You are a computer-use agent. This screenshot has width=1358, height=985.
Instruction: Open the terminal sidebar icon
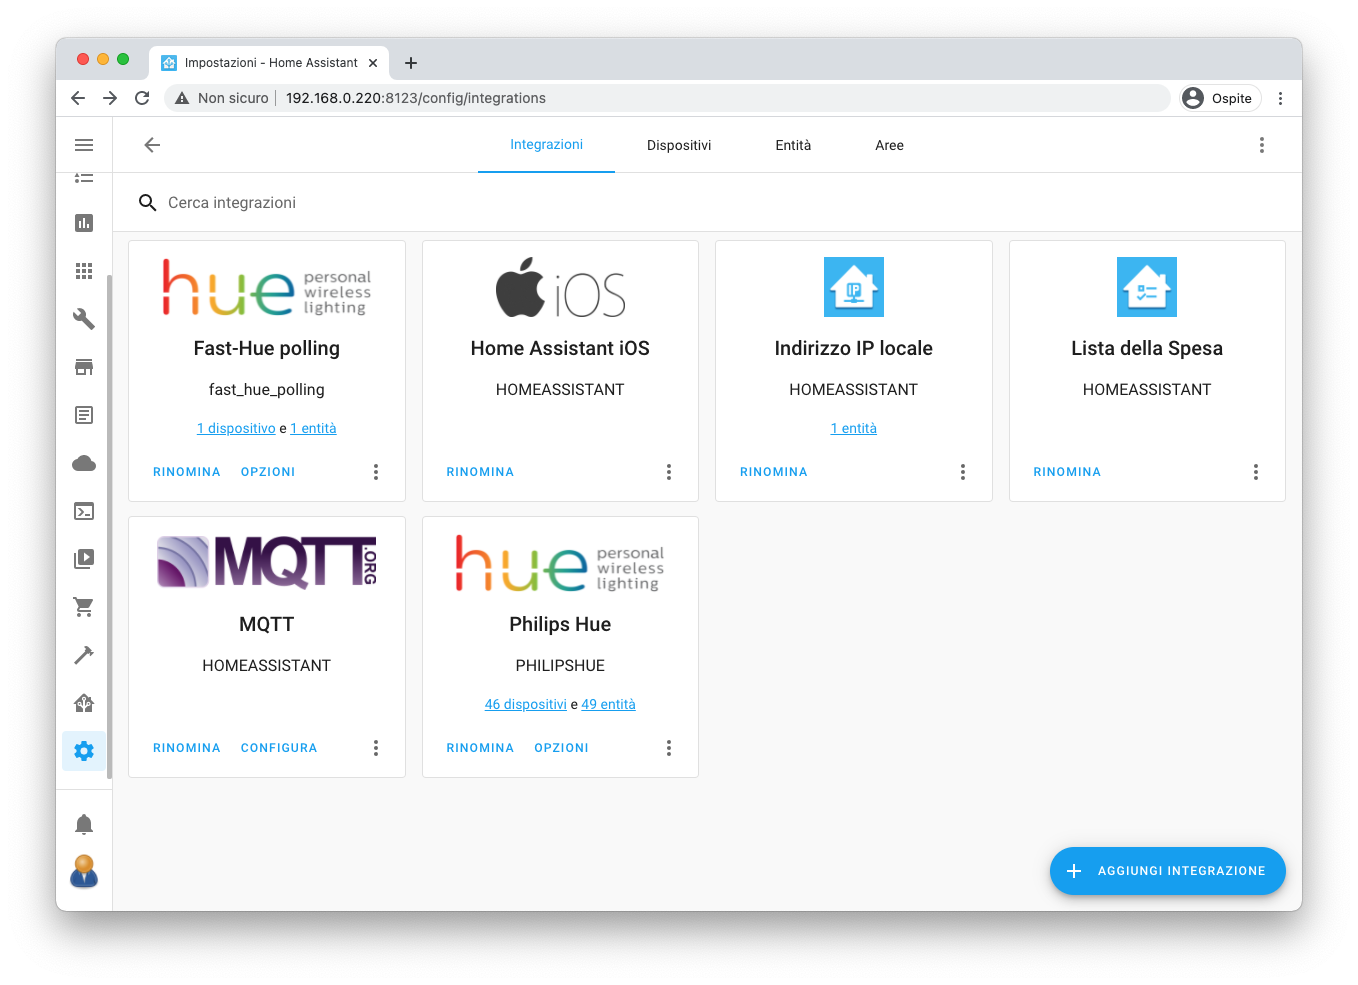pyautogui.click(x=84, y=511)
